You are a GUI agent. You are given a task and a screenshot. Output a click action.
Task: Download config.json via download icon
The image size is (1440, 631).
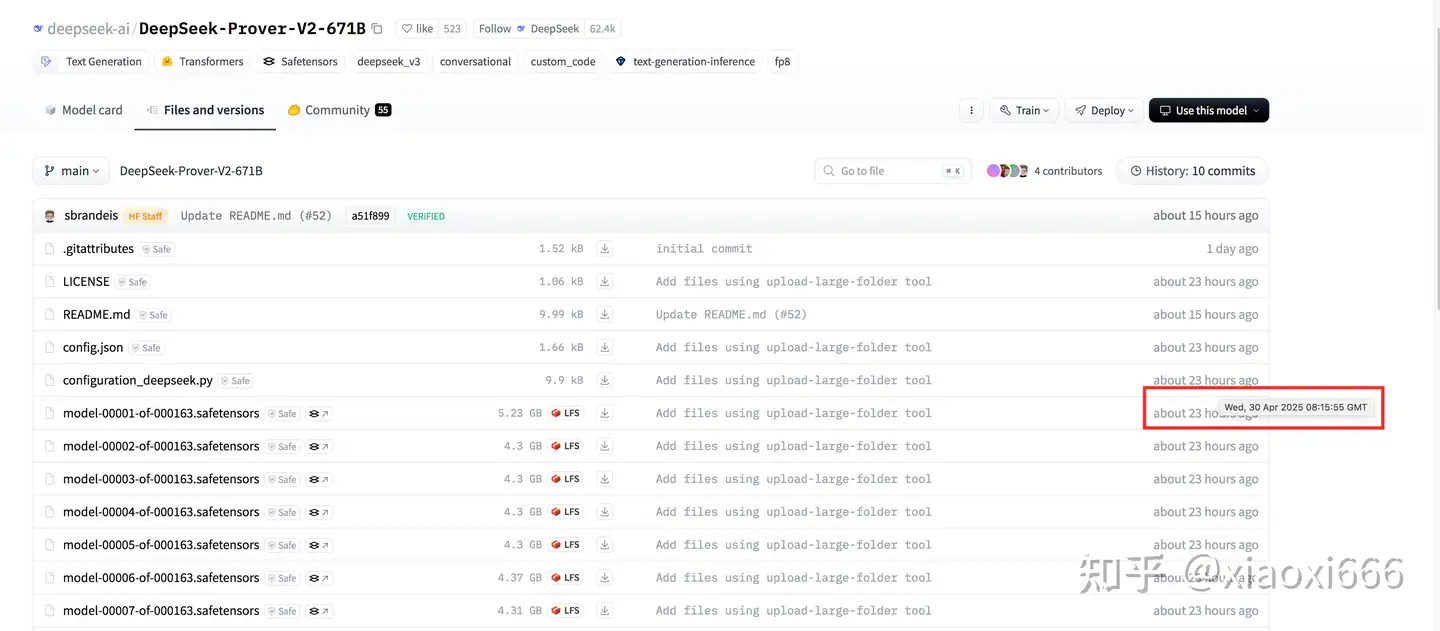pos(605,348)
